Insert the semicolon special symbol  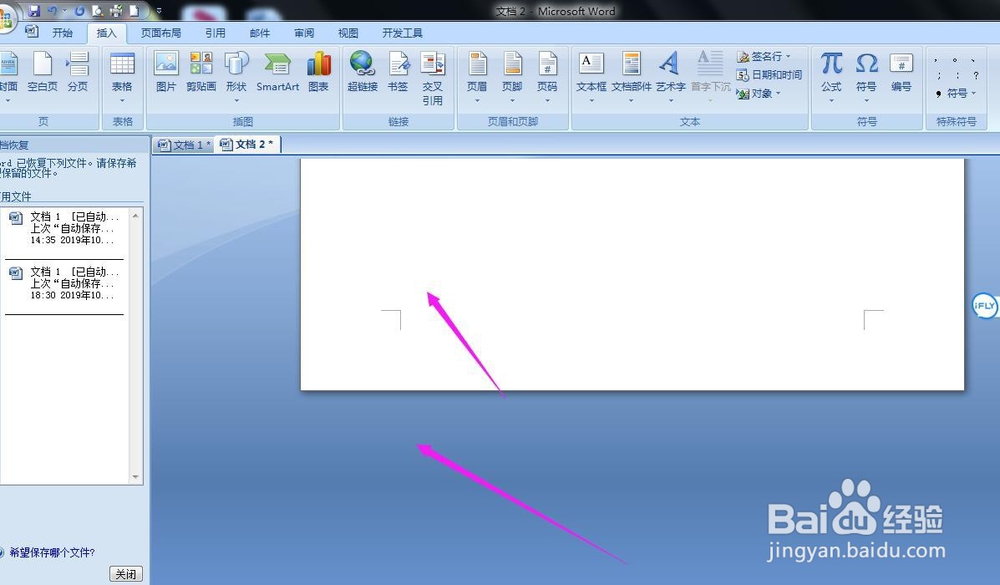[939, 75]
